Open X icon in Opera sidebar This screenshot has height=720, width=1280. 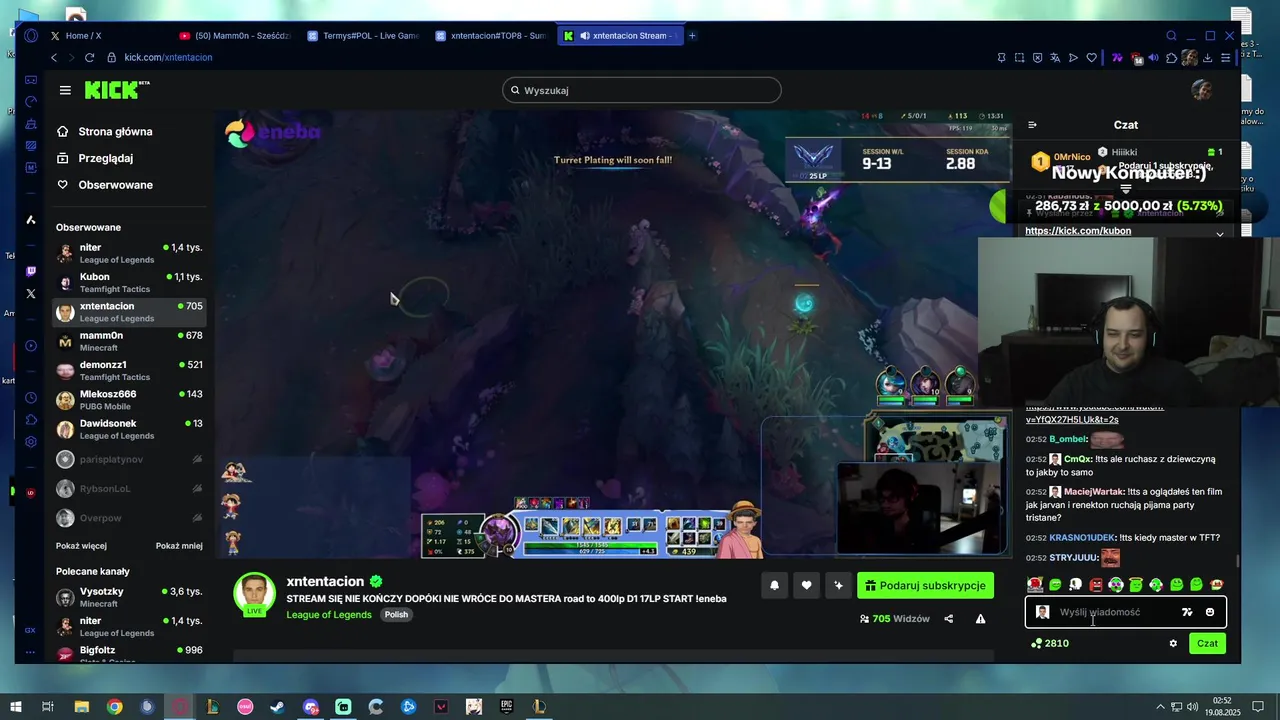[31, 294]
